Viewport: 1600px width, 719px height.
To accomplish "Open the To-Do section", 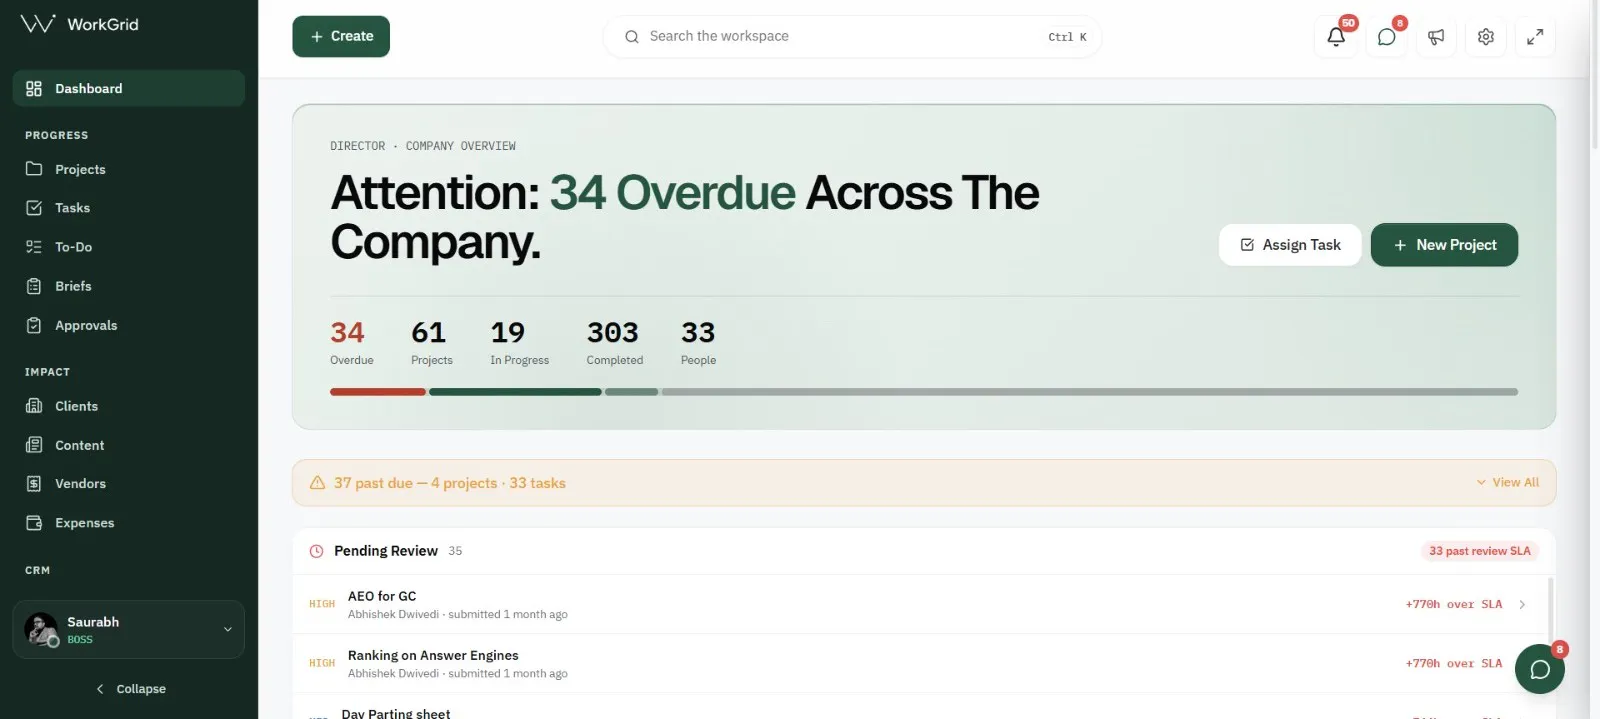I will coord(129,247).
